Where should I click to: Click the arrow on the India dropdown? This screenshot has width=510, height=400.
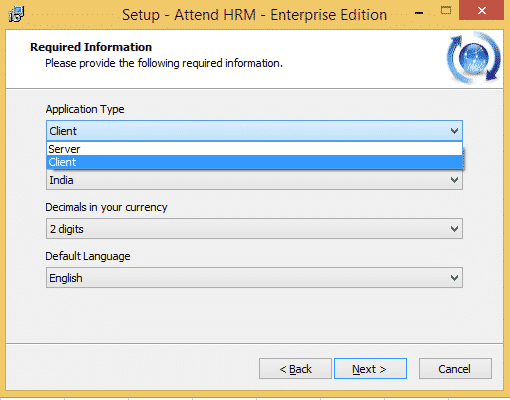tap(454, 180)
